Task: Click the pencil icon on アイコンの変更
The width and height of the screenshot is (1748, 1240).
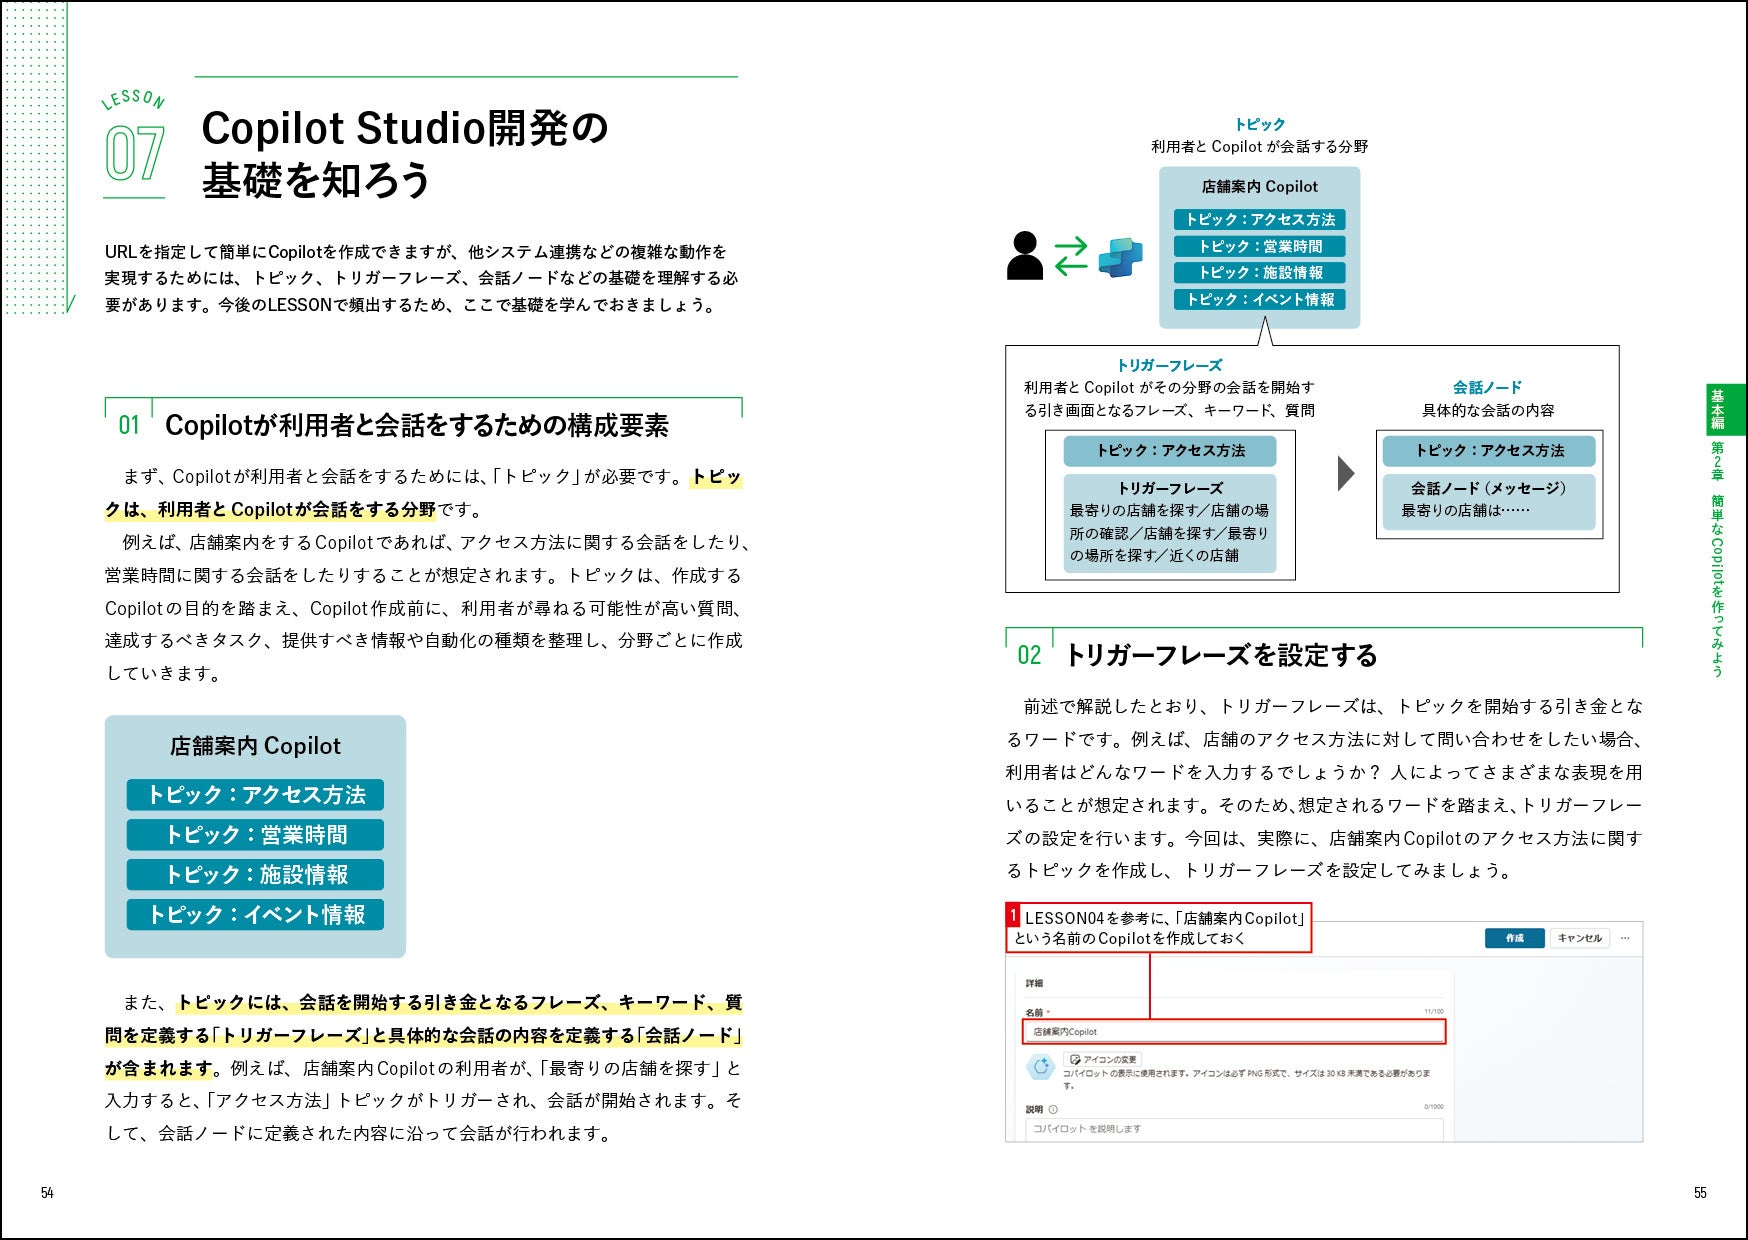Action: pos(1075,1060)
